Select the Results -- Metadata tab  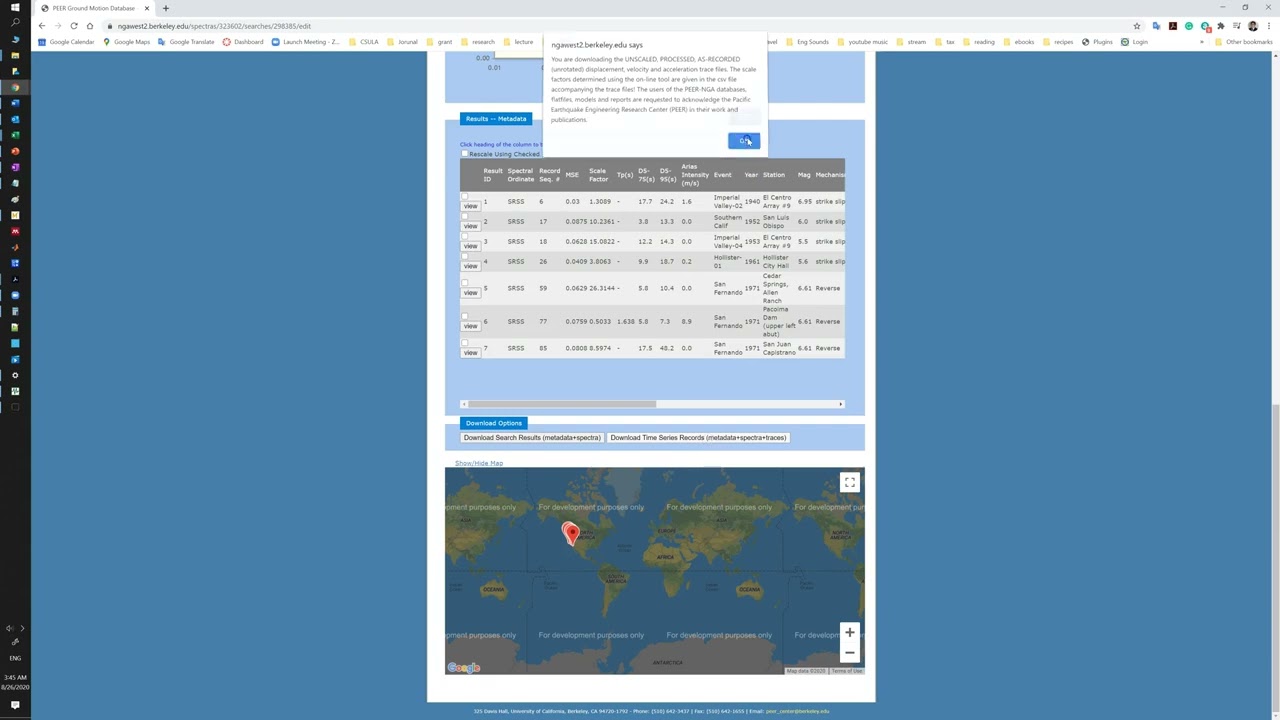495,118
